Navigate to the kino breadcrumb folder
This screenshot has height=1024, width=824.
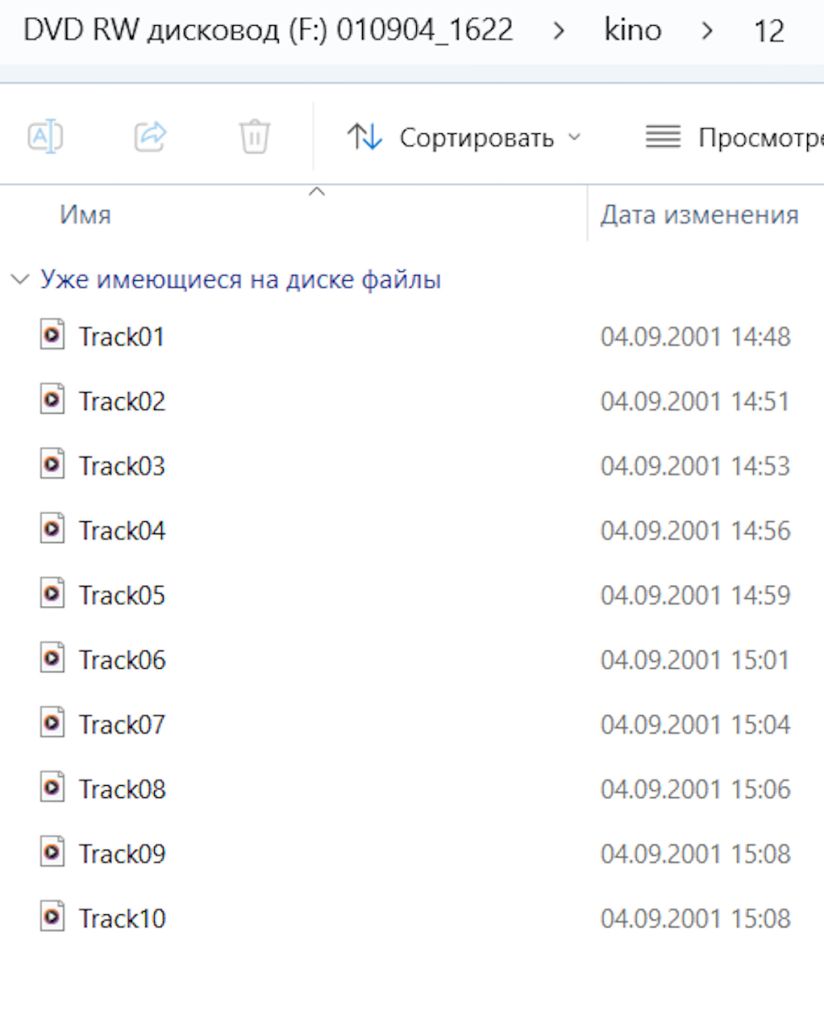633,30
